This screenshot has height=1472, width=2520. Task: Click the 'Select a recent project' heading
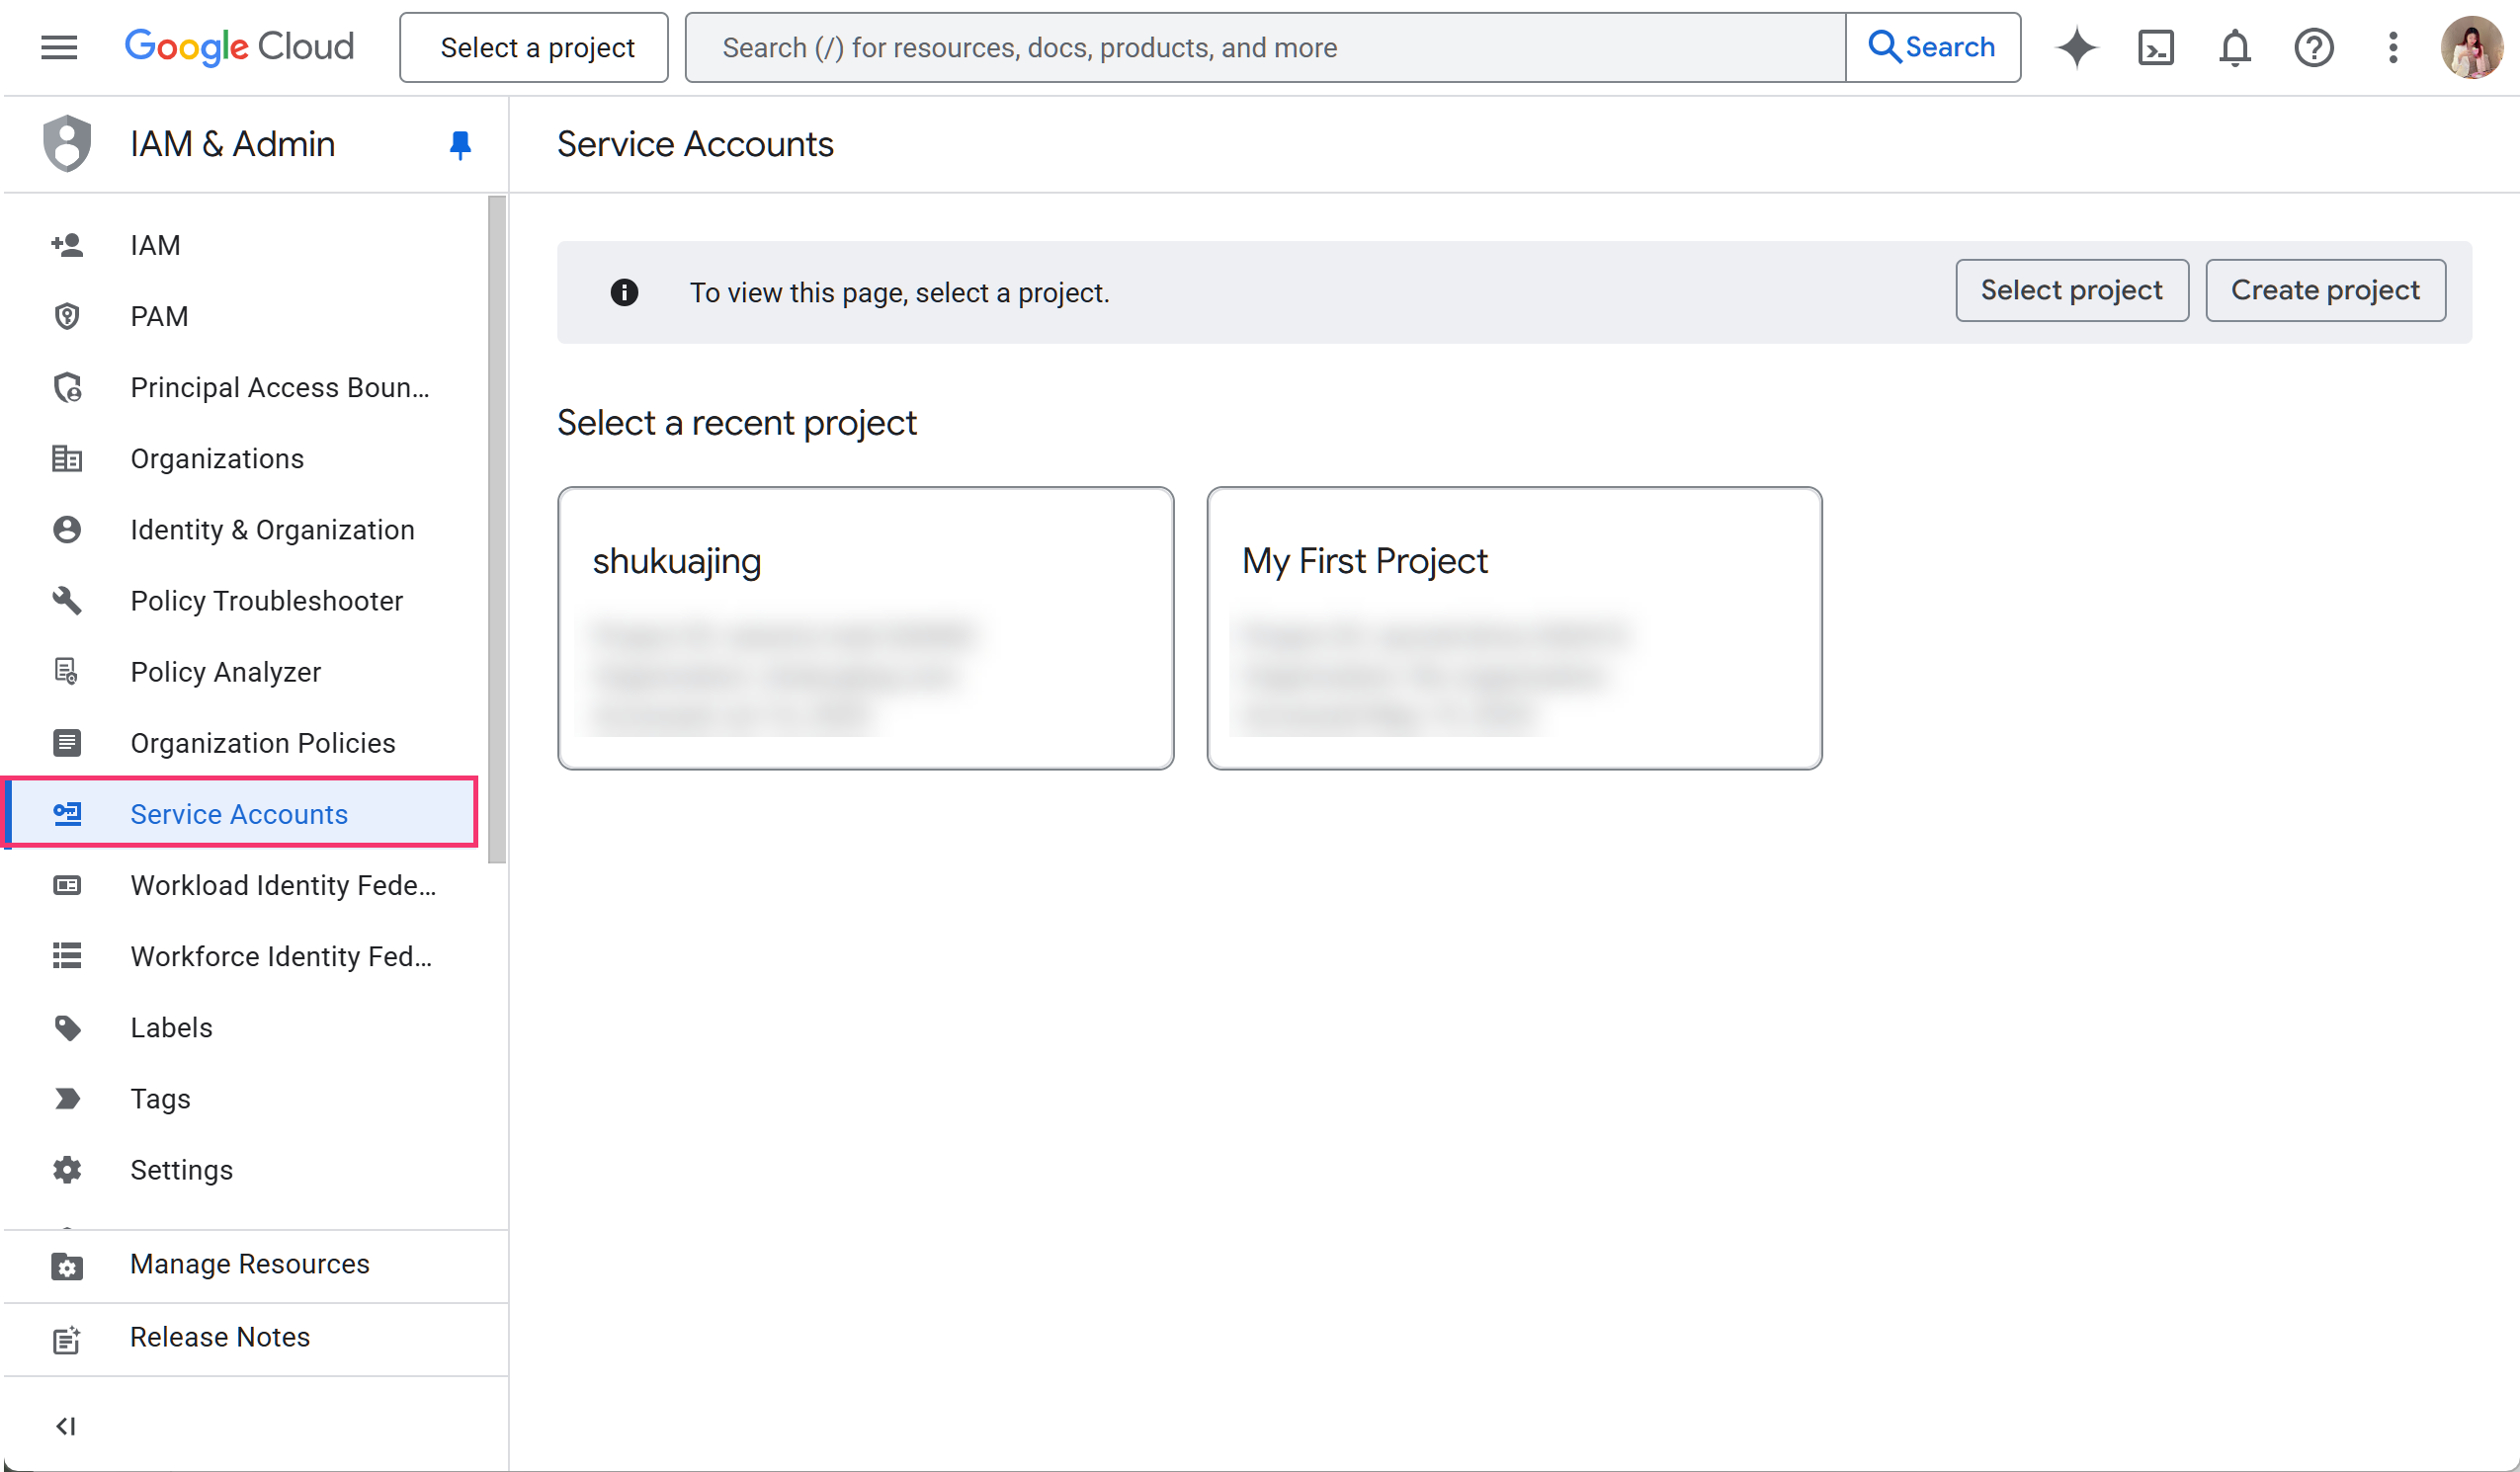pyautogui.click(x=737, y=423)
